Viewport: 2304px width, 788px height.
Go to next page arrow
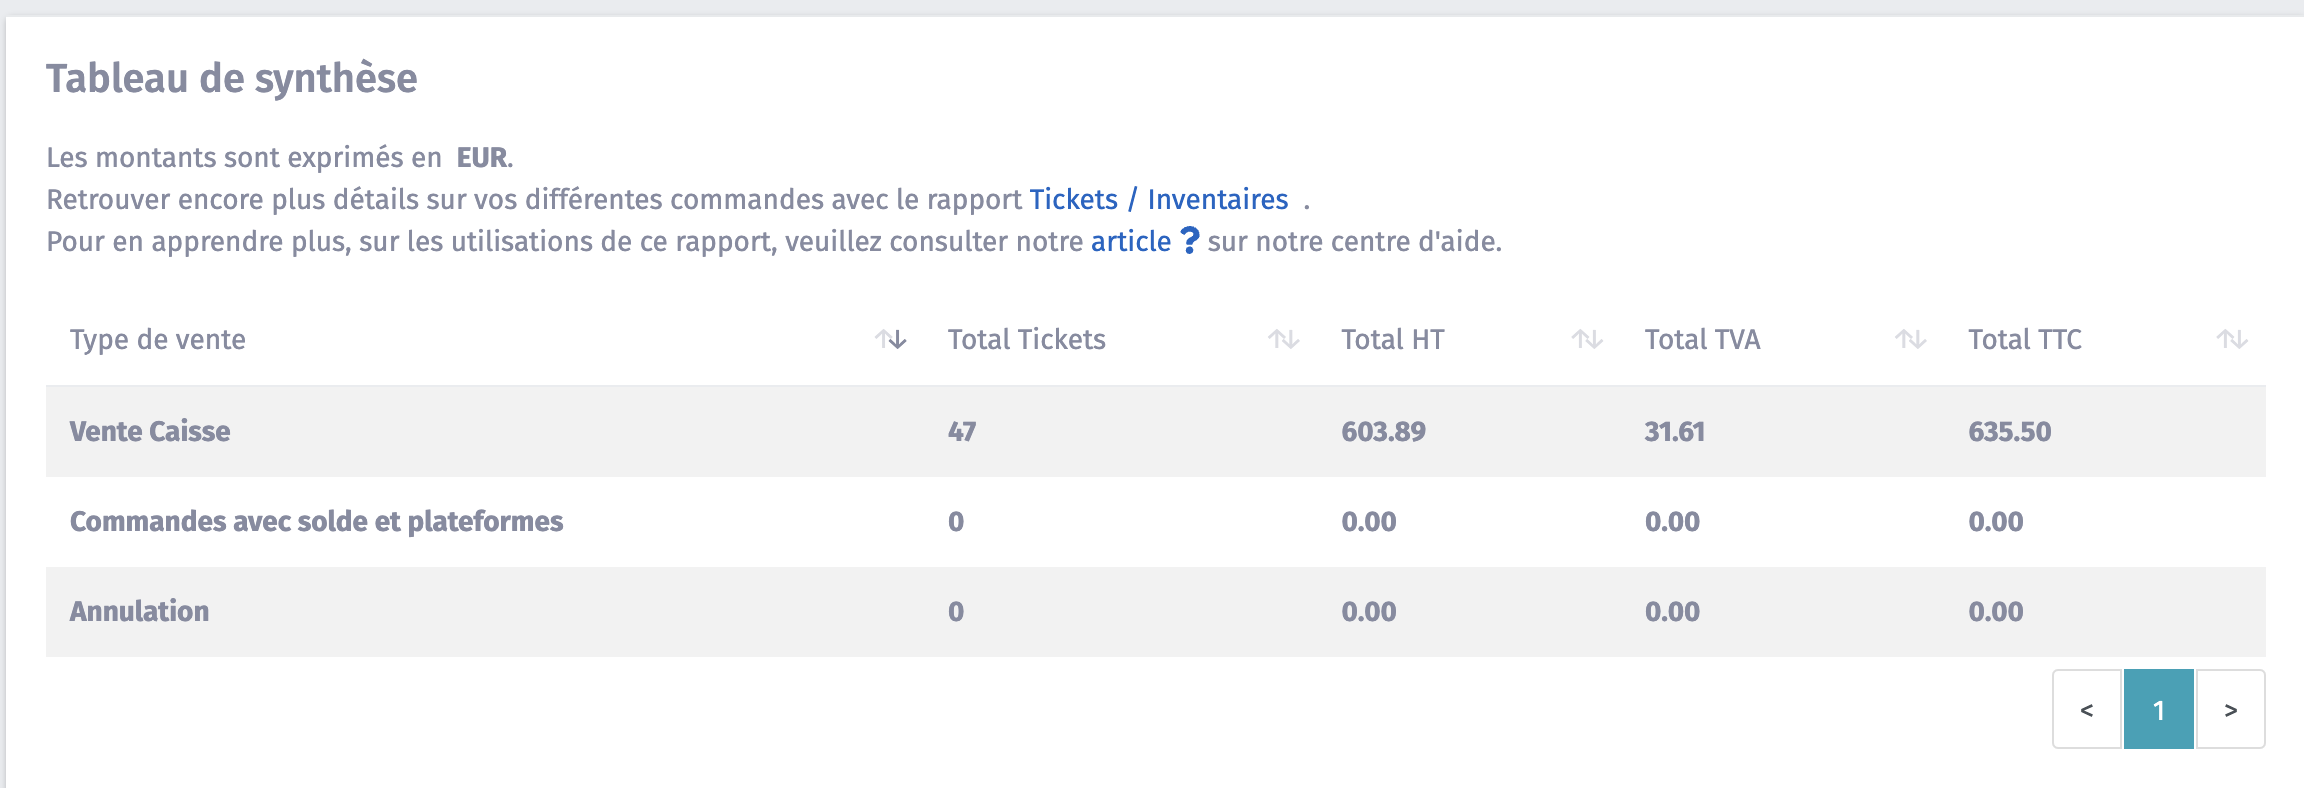[2230, 709]
